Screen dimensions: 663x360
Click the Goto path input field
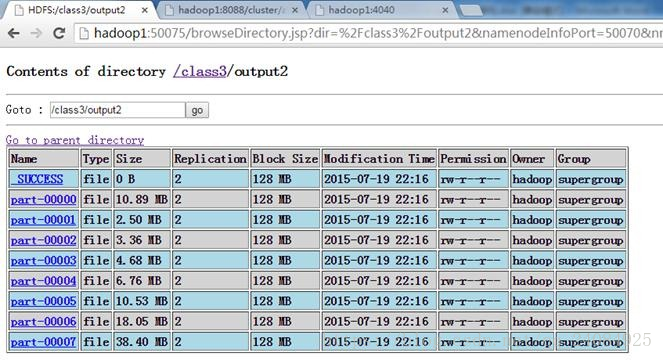tap(118, 110)
